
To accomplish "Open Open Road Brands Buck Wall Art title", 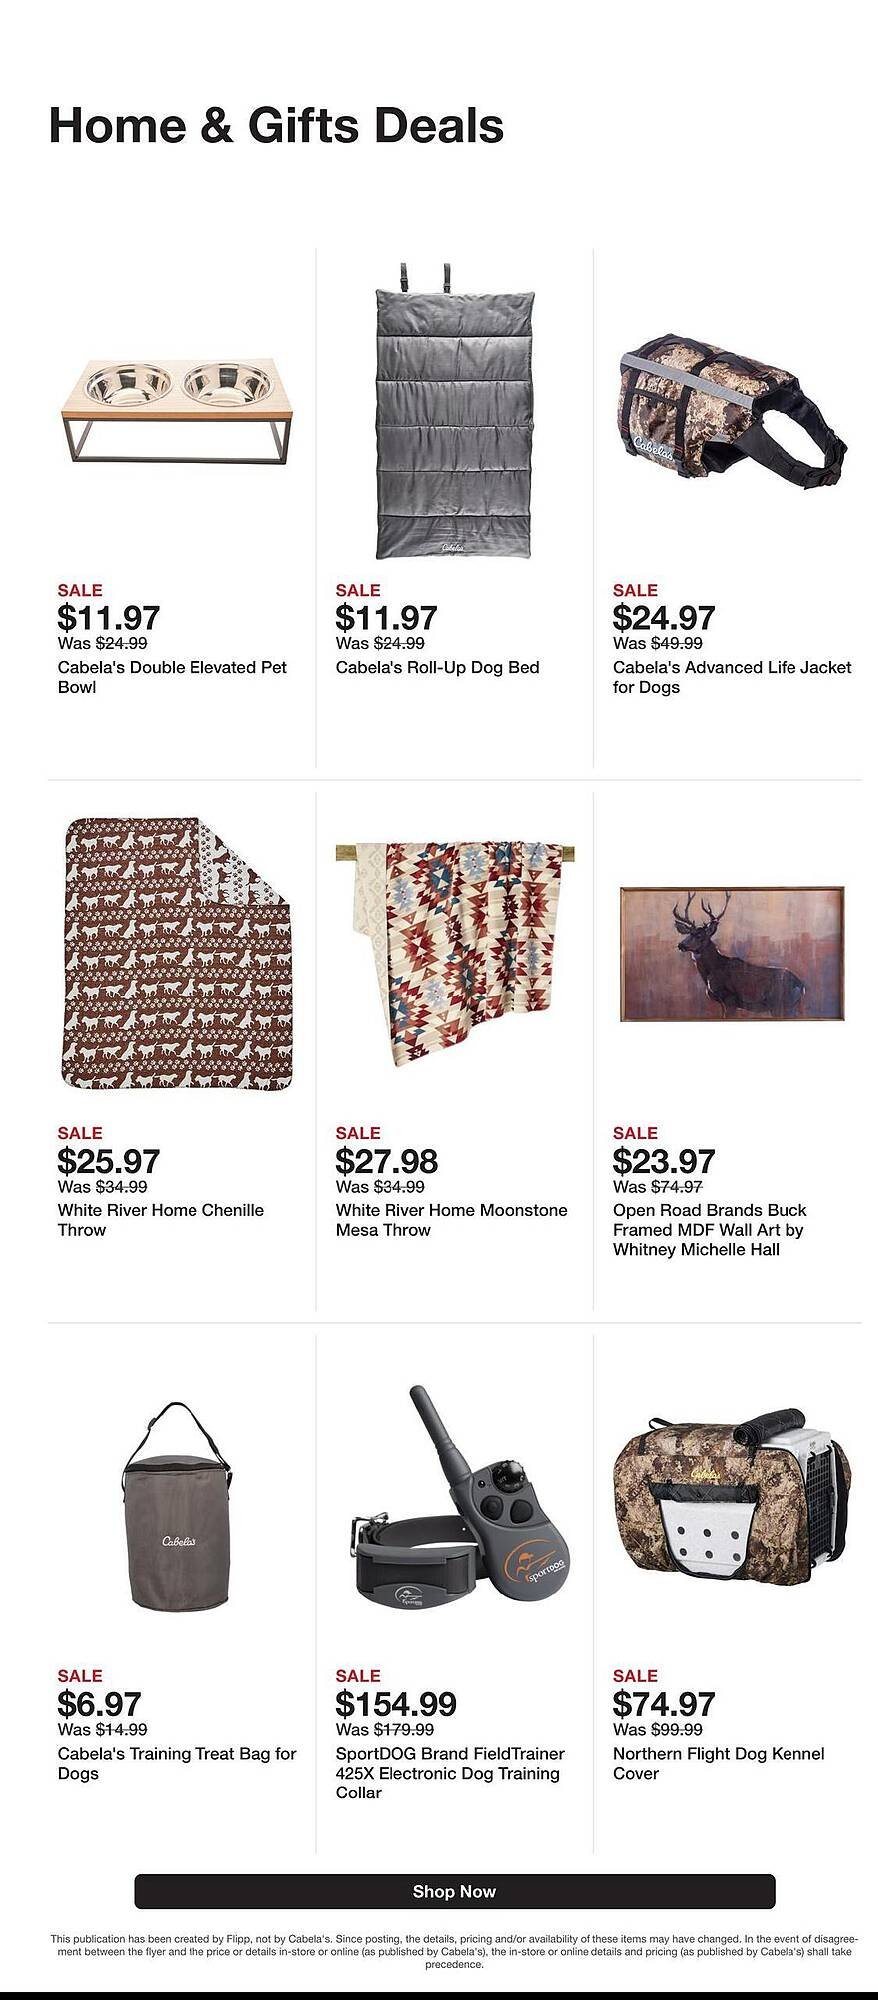I will click(x=709, y=1229).
